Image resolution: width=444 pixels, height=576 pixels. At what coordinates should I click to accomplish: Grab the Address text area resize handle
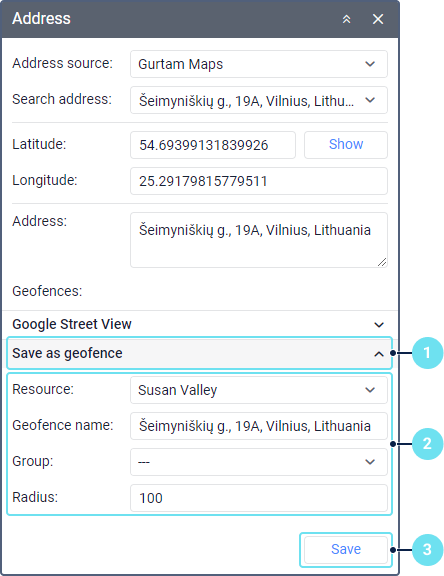click(382, 262)
